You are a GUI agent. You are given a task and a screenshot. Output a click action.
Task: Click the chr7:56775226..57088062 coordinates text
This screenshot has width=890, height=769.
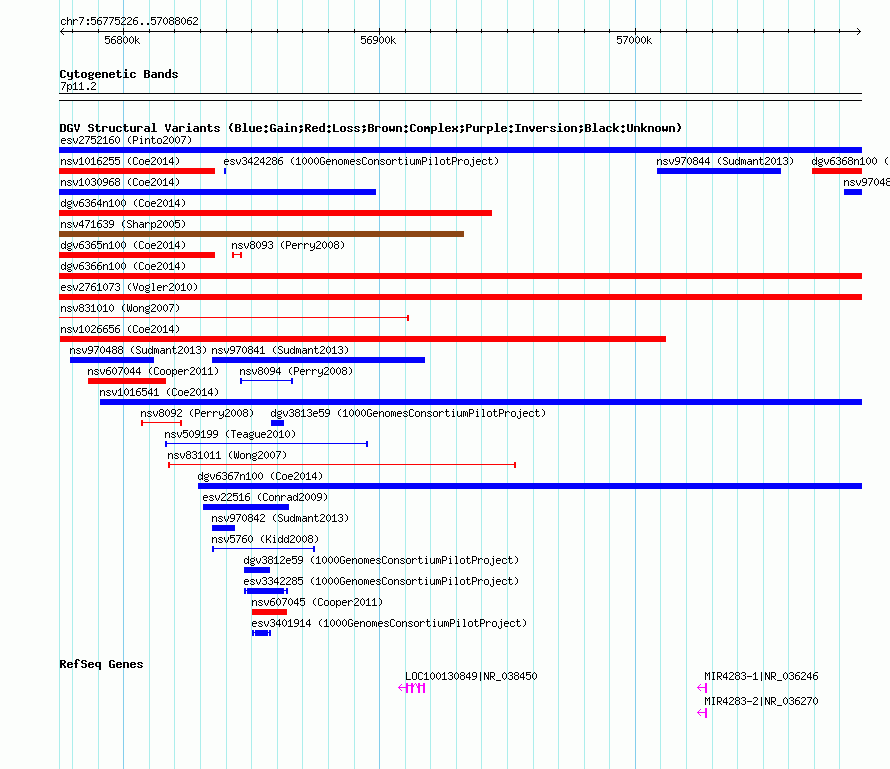coord(129,21)
